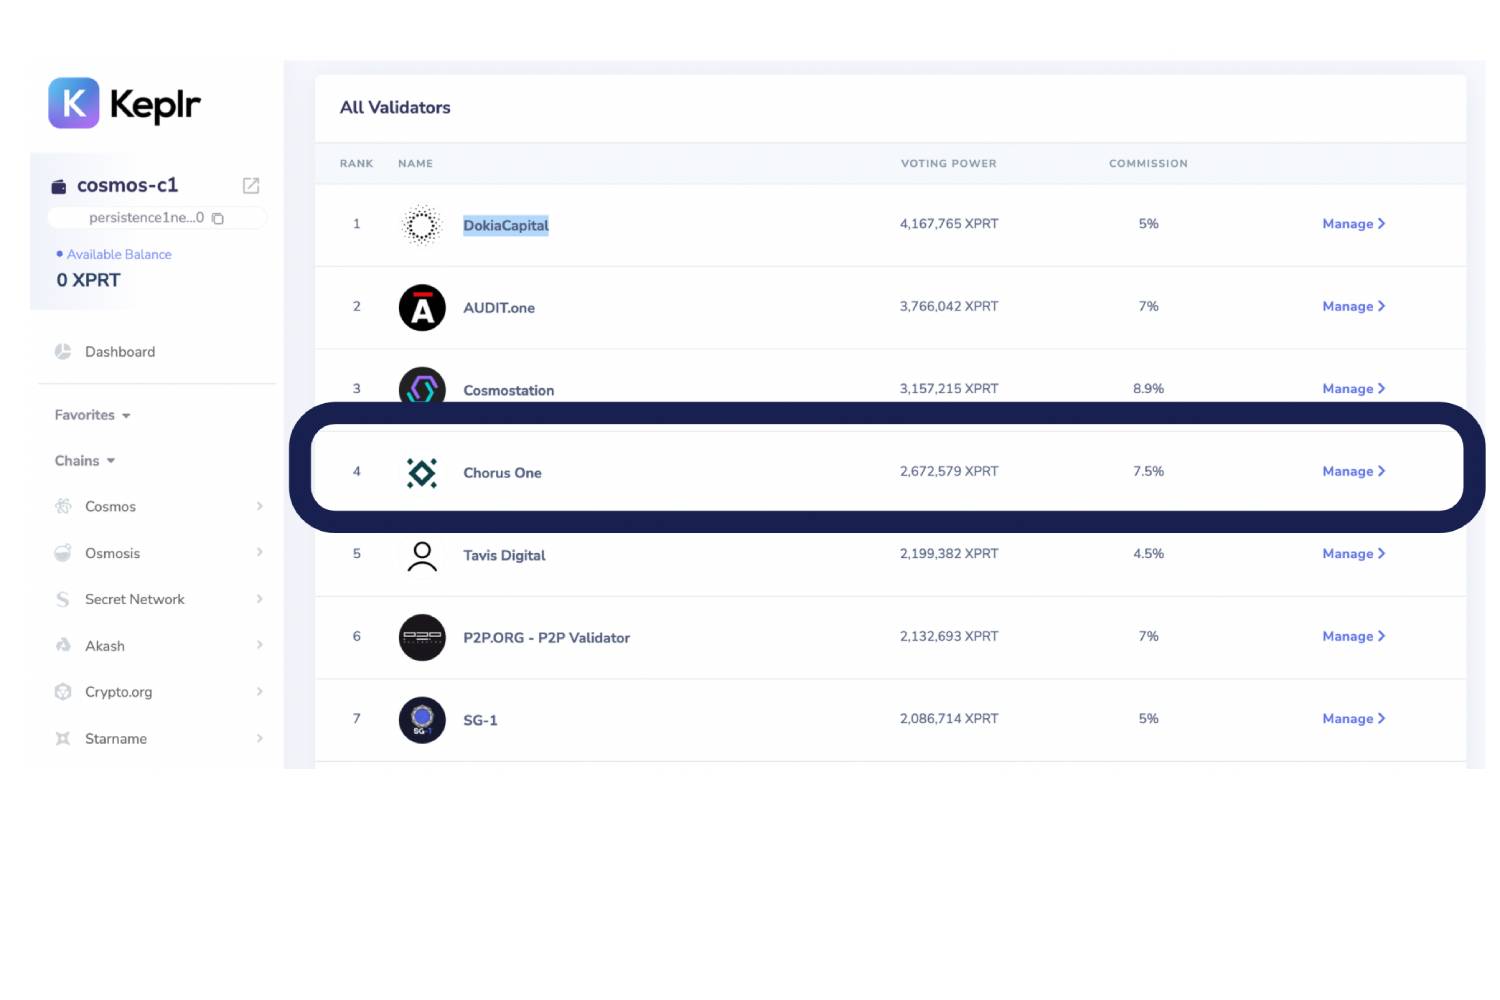Click the Chorus One validator logo

pyautogui.click(x=422, y=473)
